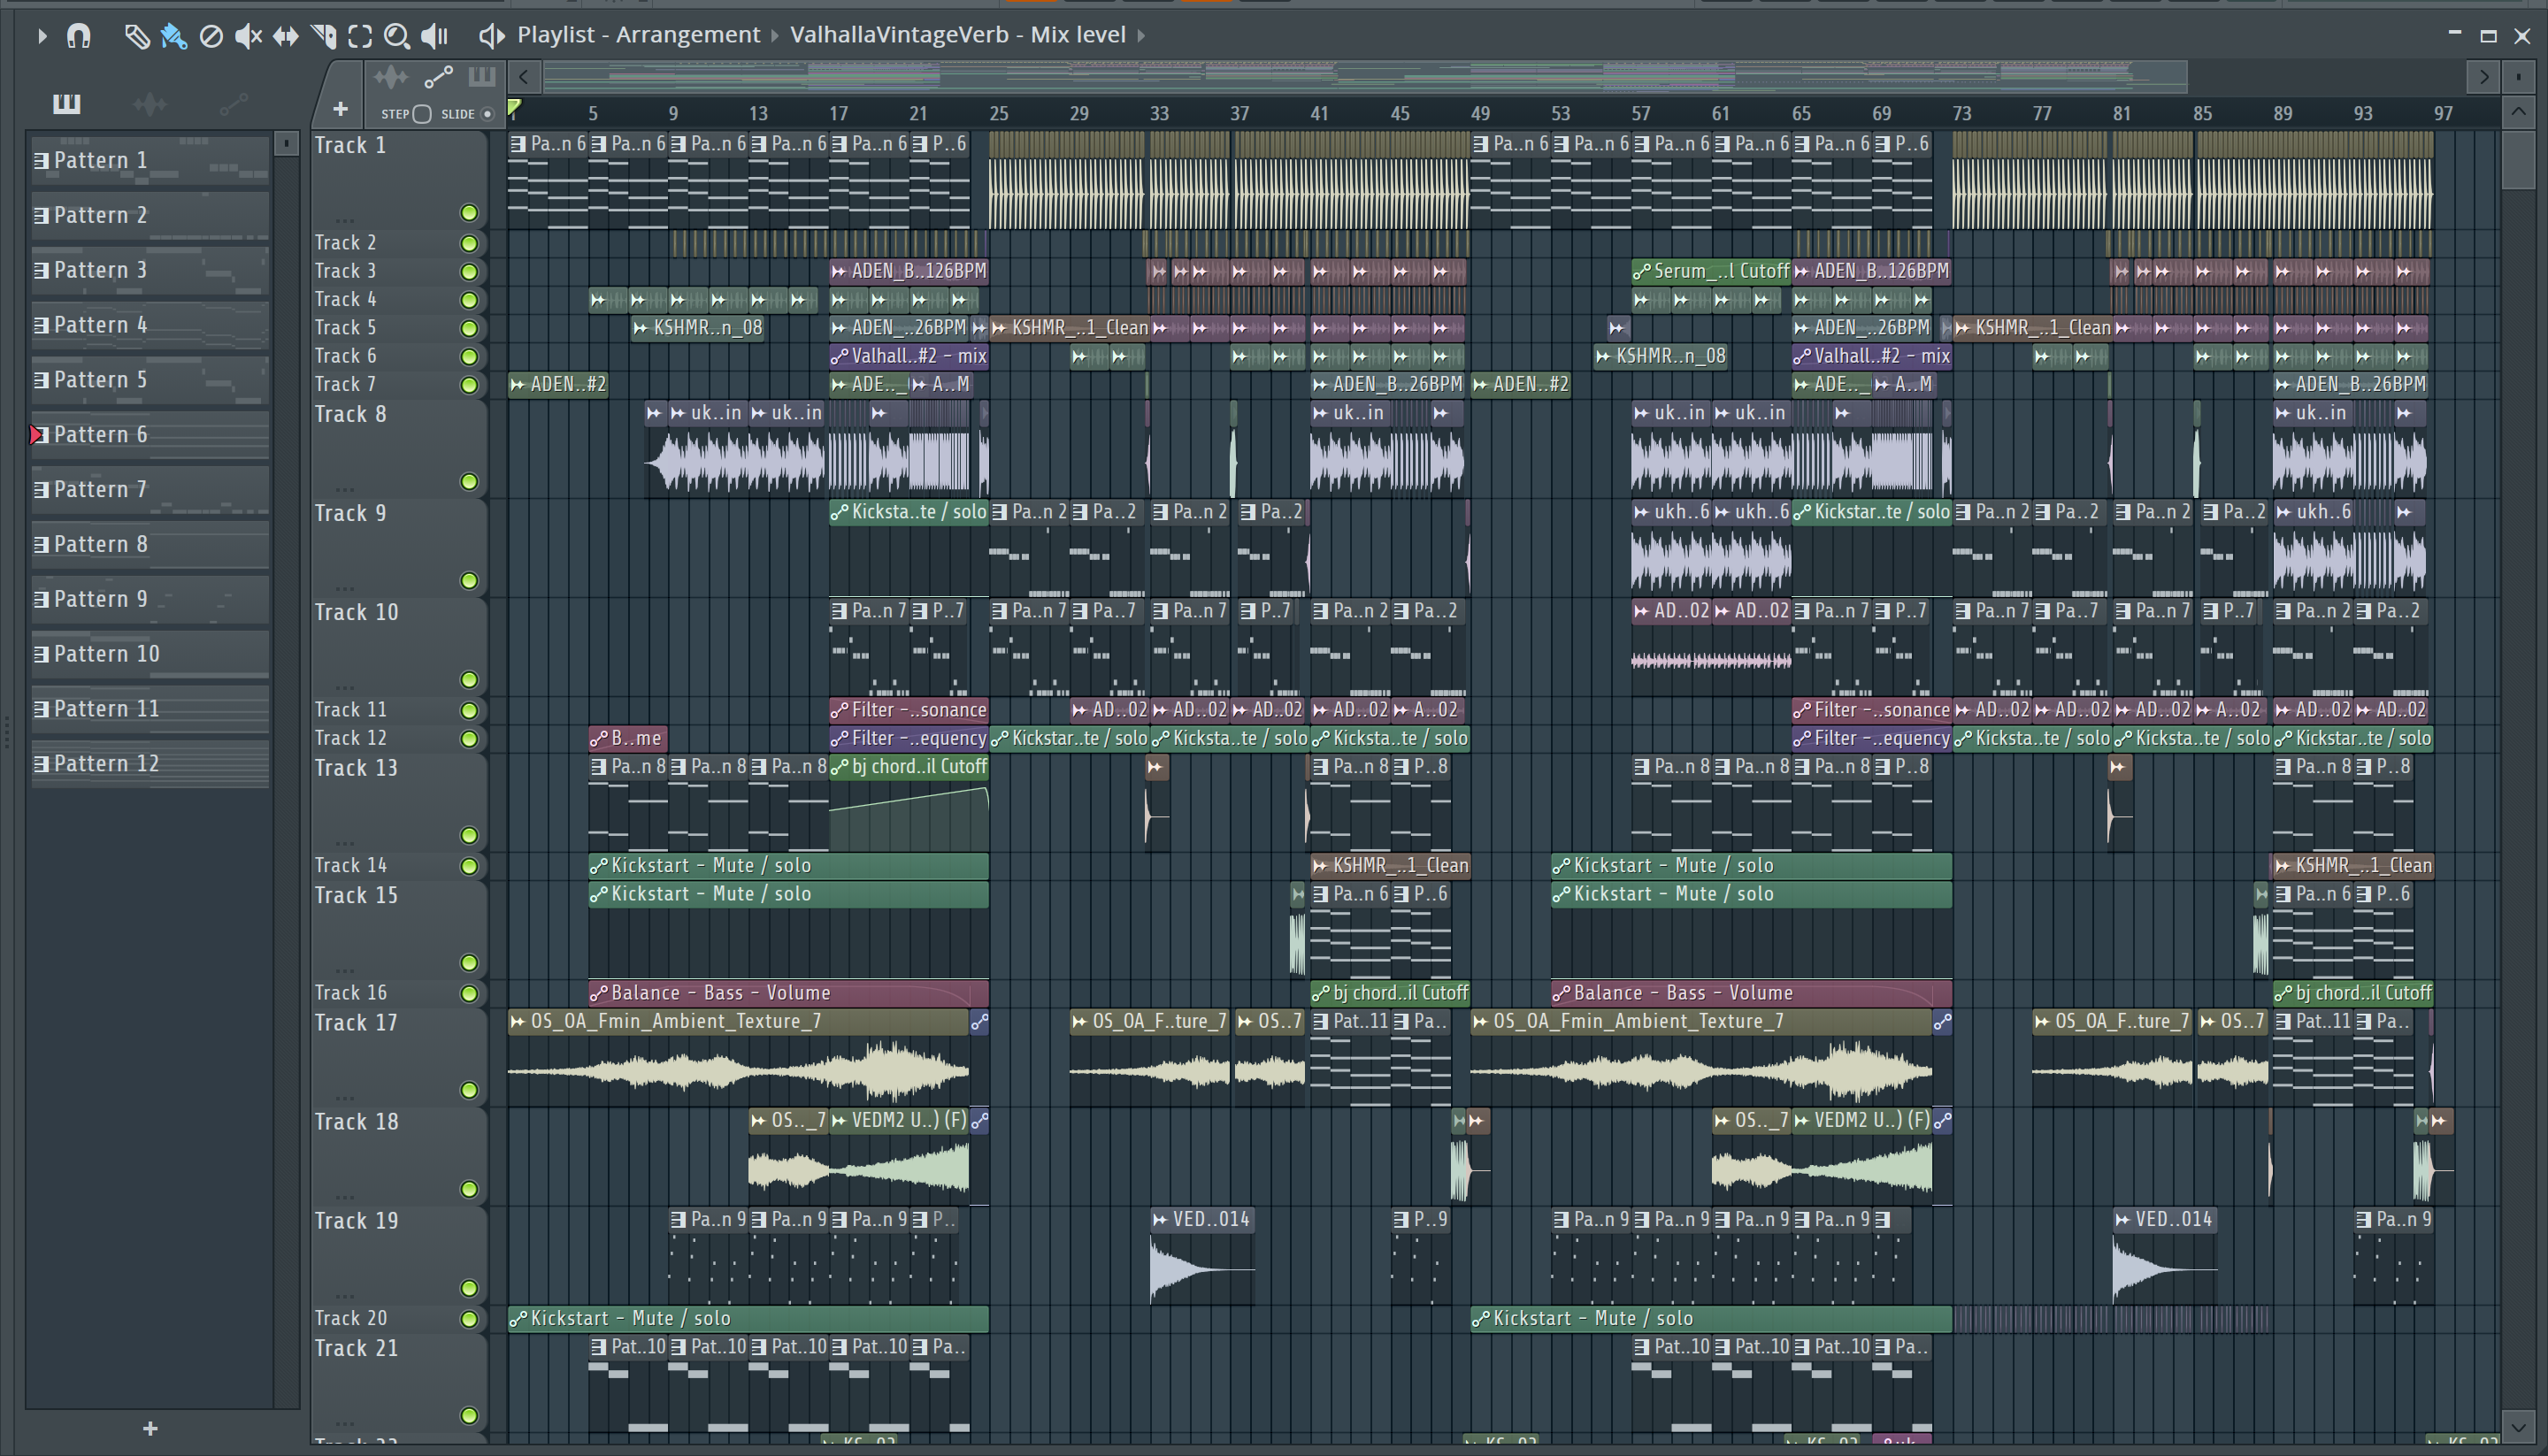Mute Track 16 with its green LED
2548x1456 pixels.
pos(469,994)
